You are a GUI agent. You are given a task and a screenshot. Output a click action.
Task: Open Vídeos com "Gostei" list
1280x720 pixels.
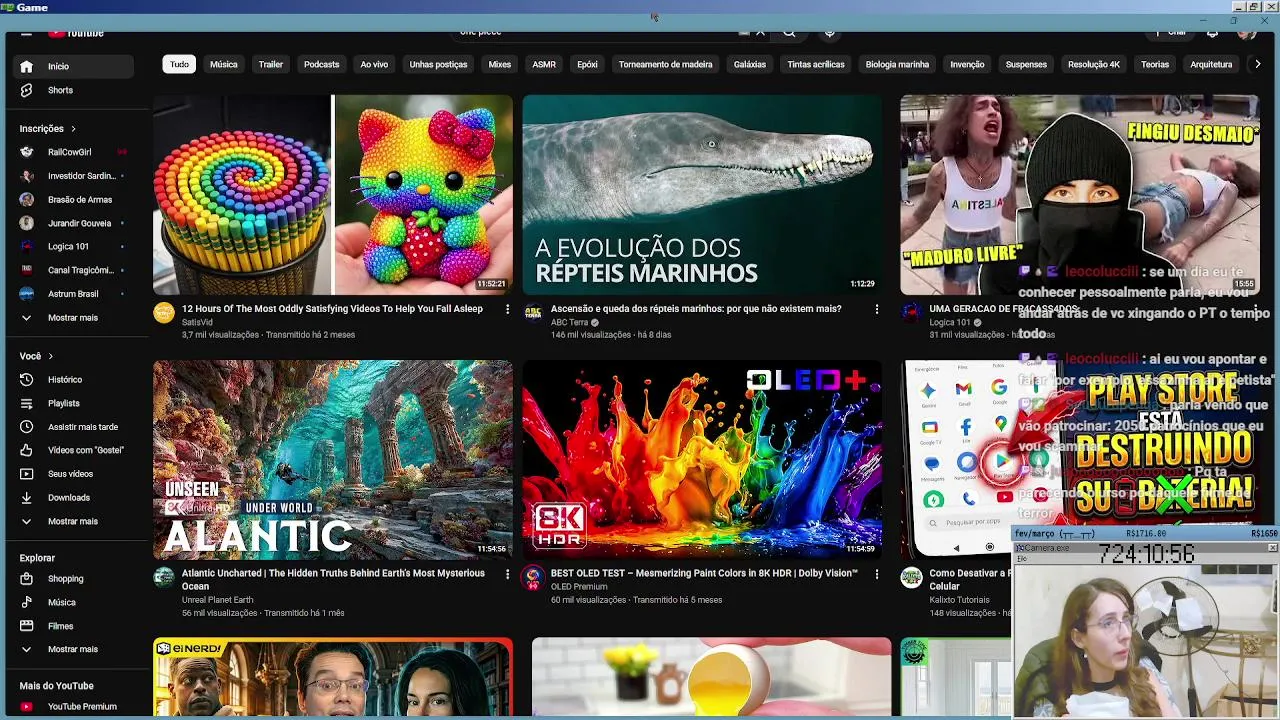(x=72, y=450)
